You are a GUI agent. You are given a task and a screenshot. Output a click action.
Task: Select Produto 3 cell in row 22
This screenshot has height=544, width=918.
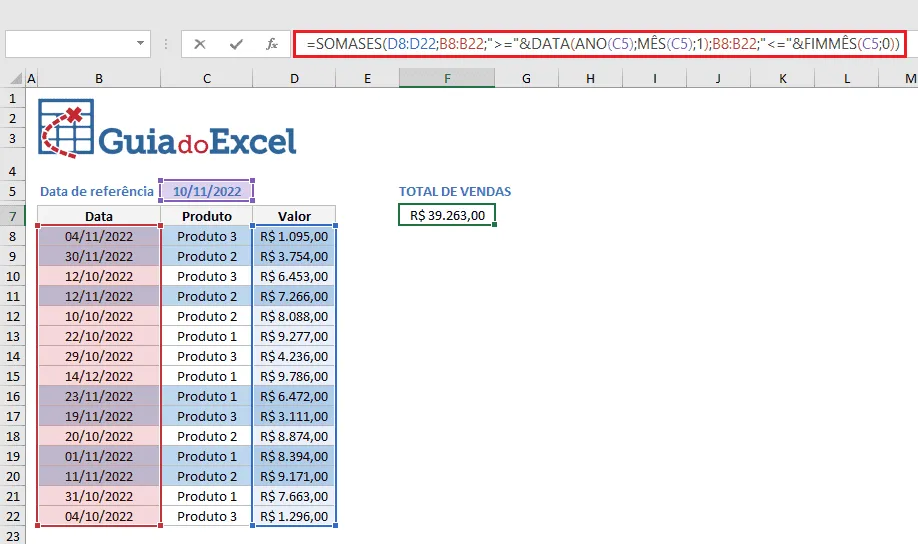207,516
